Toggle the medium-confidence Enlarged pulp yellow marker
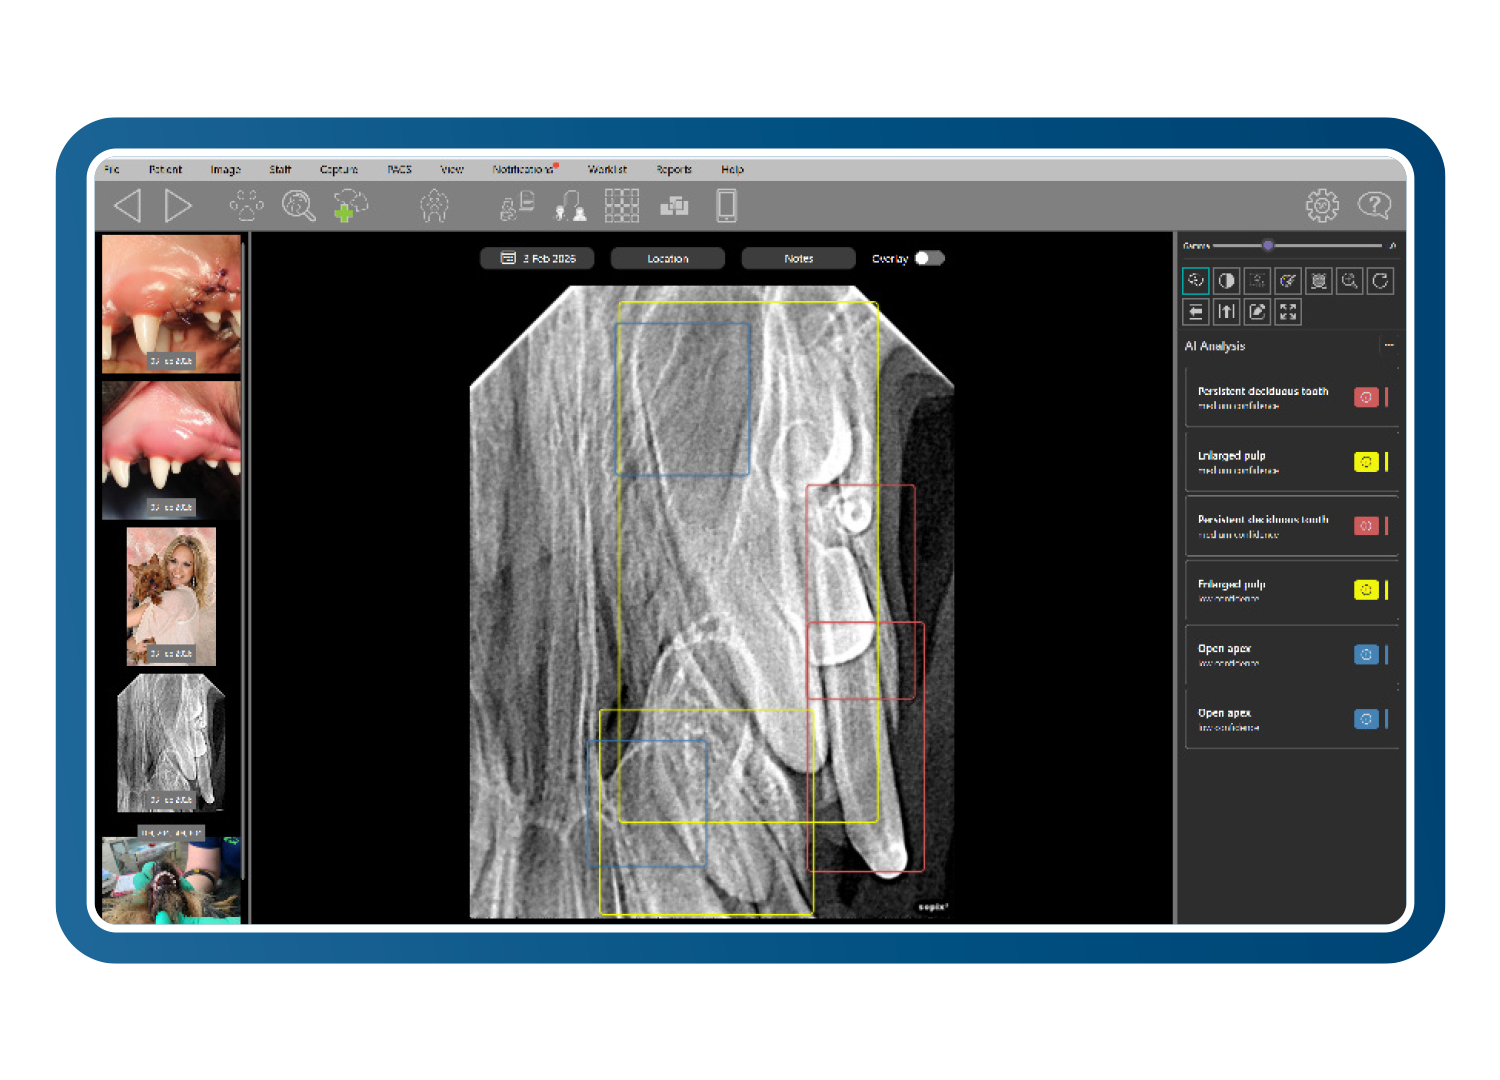The height and width of the screenshot is (1080, 1500). pyautogui.click(x=1366, y=462)
